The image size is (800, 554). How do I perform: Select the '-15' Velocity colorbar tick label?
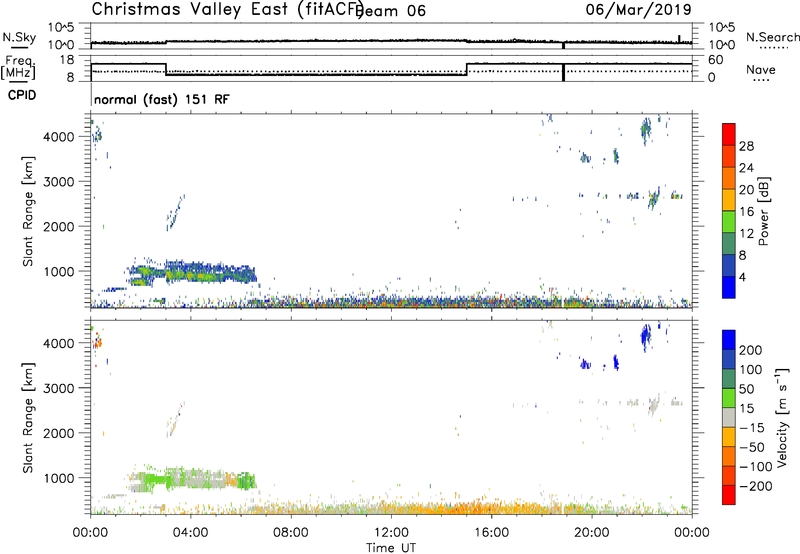tap(752, 427)
